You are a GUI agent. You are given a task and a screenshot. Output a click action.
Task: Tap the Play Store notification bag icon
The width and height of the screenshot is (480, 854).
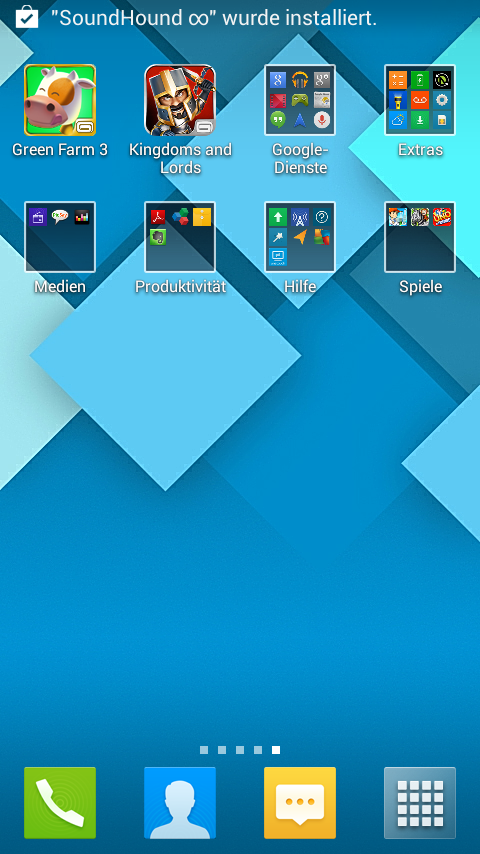[x=27, y=17]
